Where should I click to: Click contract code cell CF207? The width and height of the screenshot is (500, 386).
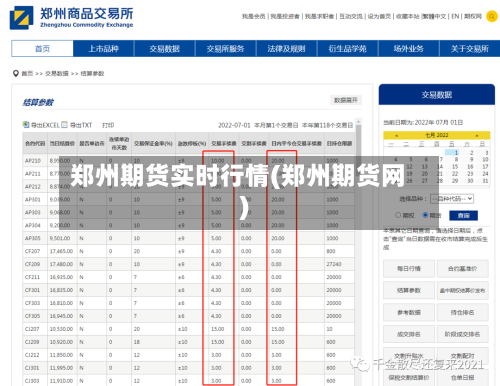32,251
